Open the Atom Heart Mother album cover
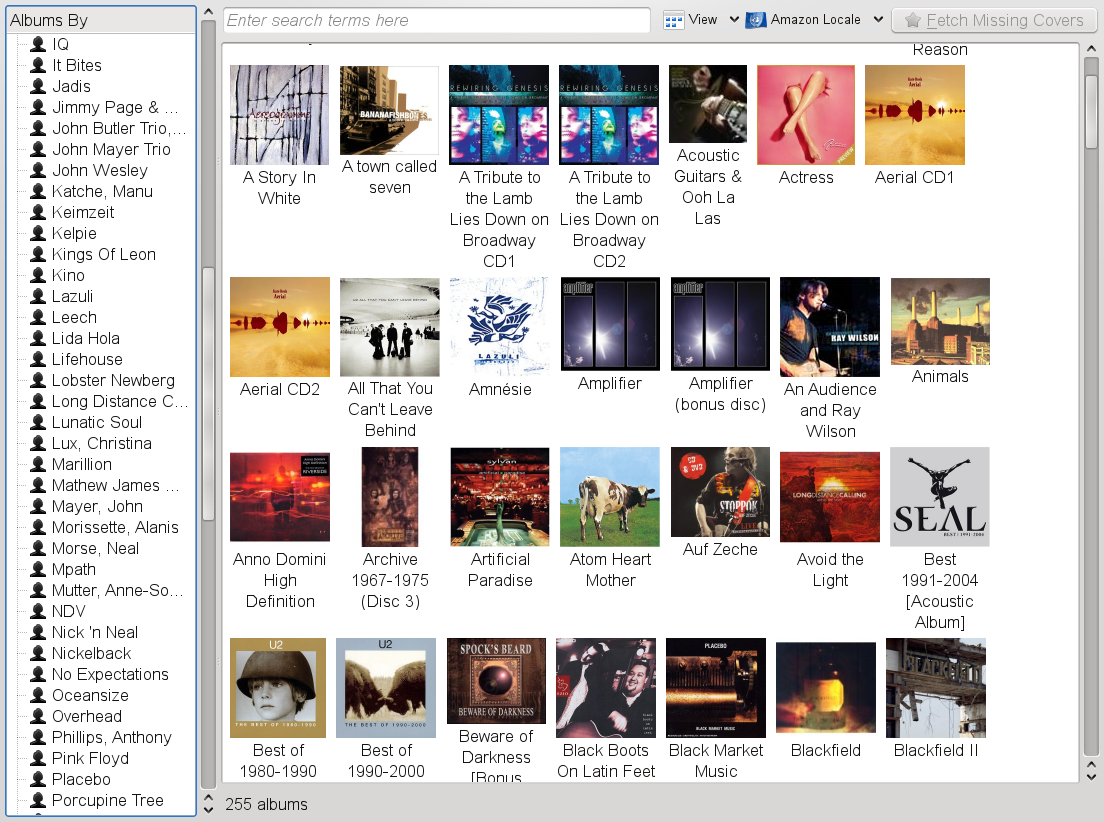This screenshot has height=822, width=1104. pos(609,496)
